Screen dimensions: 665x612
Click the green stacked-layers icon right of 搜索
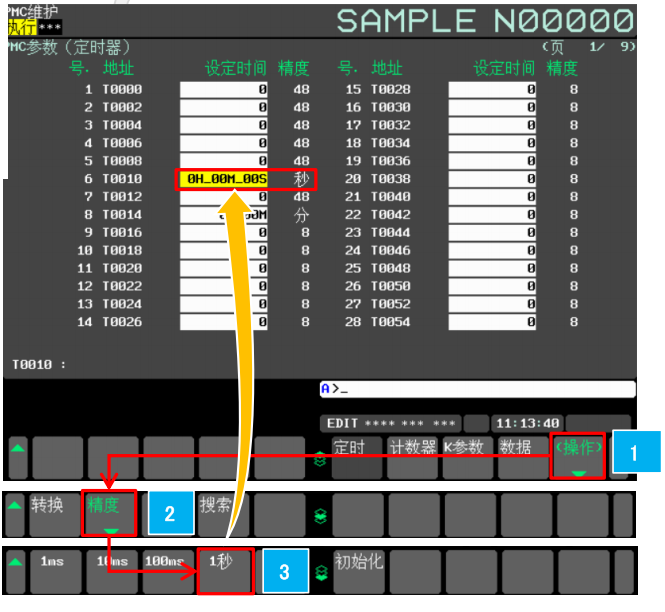pyautogui.click(x=321, y=516)
